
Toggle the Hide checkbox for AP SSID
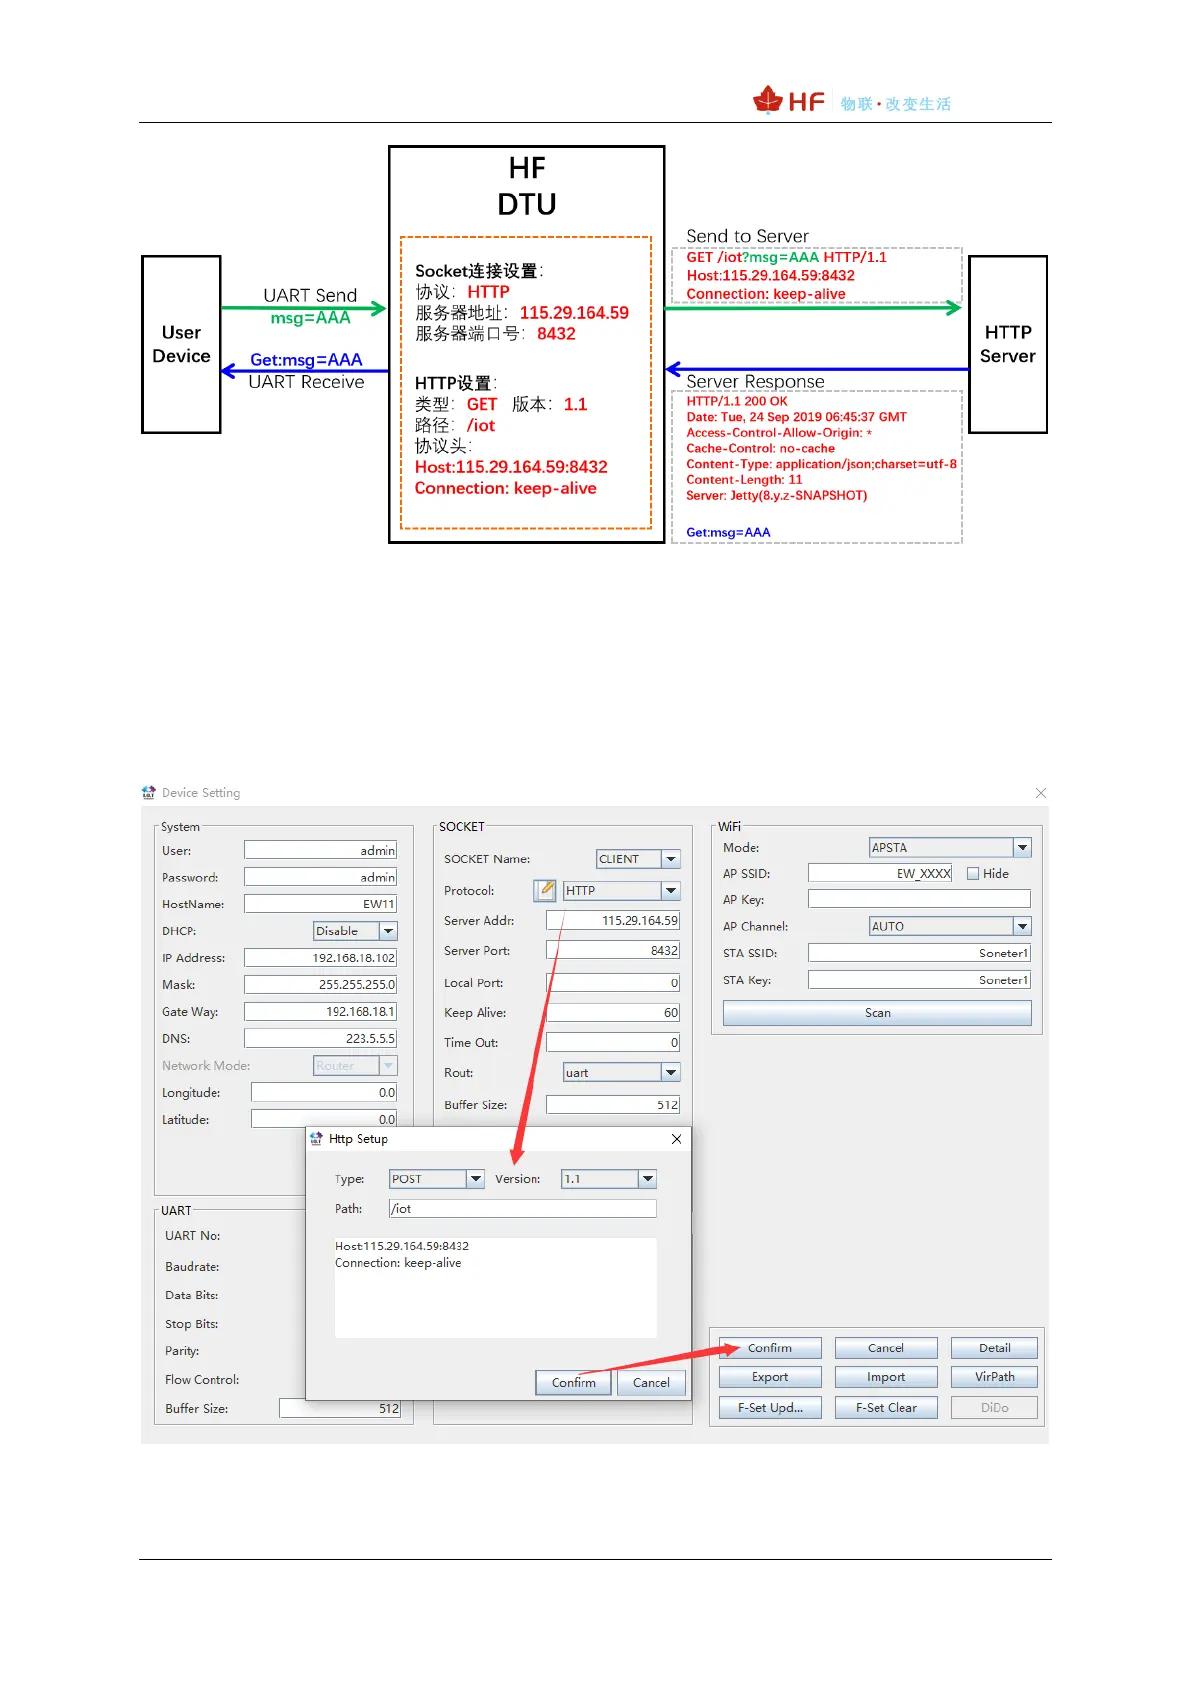pos(973,873)
